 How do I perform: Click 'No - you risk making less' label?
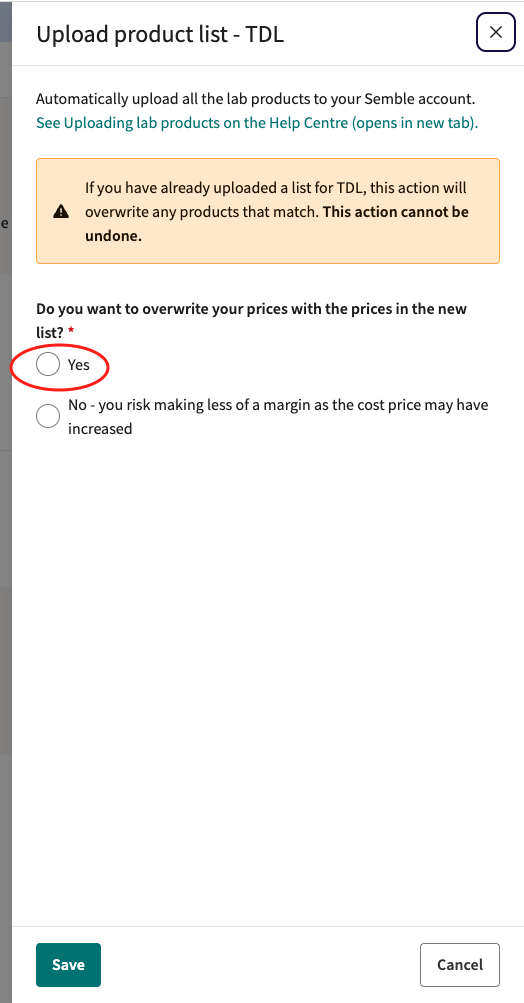[x=278, y=416]
